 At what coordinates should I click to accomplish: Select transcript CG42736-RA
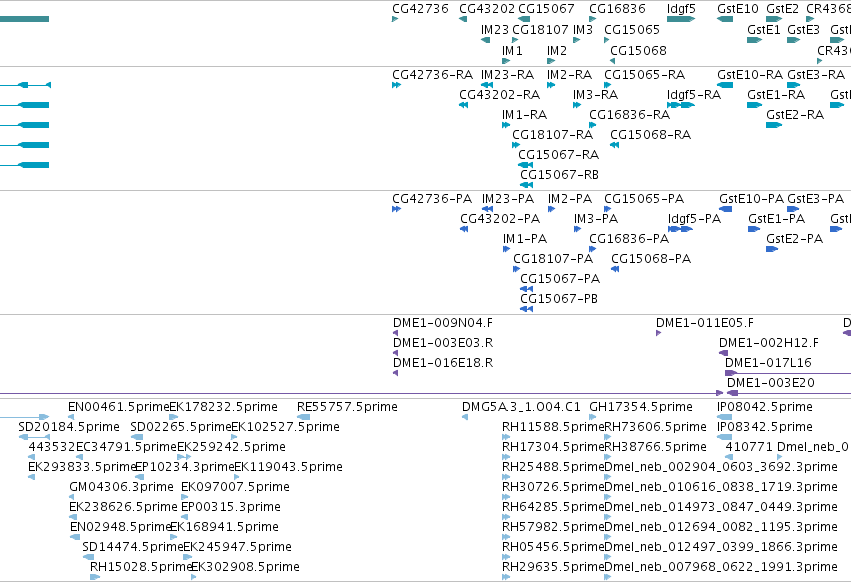433,75
